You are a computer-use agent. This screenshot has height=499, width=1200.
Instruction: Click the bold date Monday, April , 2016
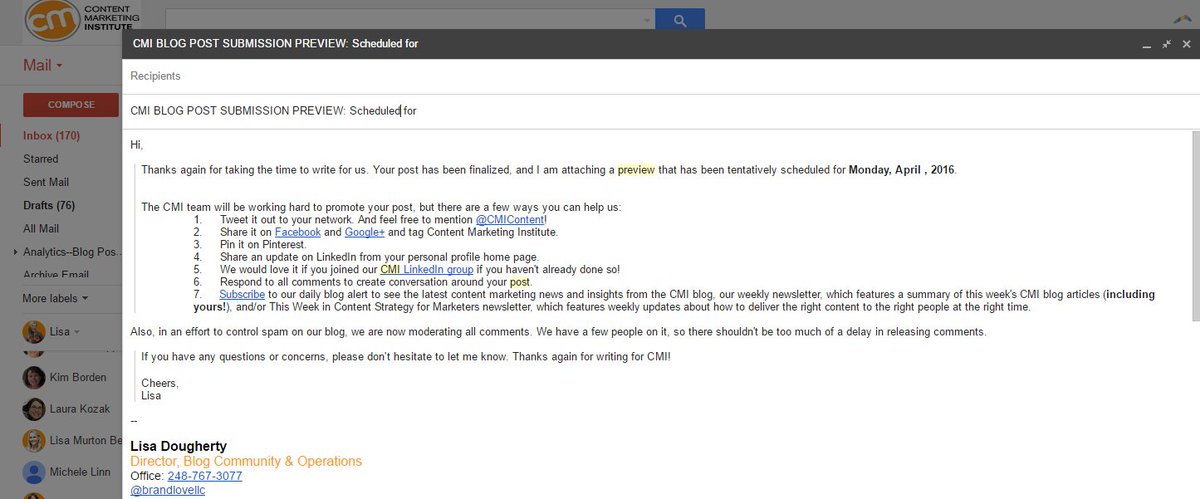[x=901, y=170]
